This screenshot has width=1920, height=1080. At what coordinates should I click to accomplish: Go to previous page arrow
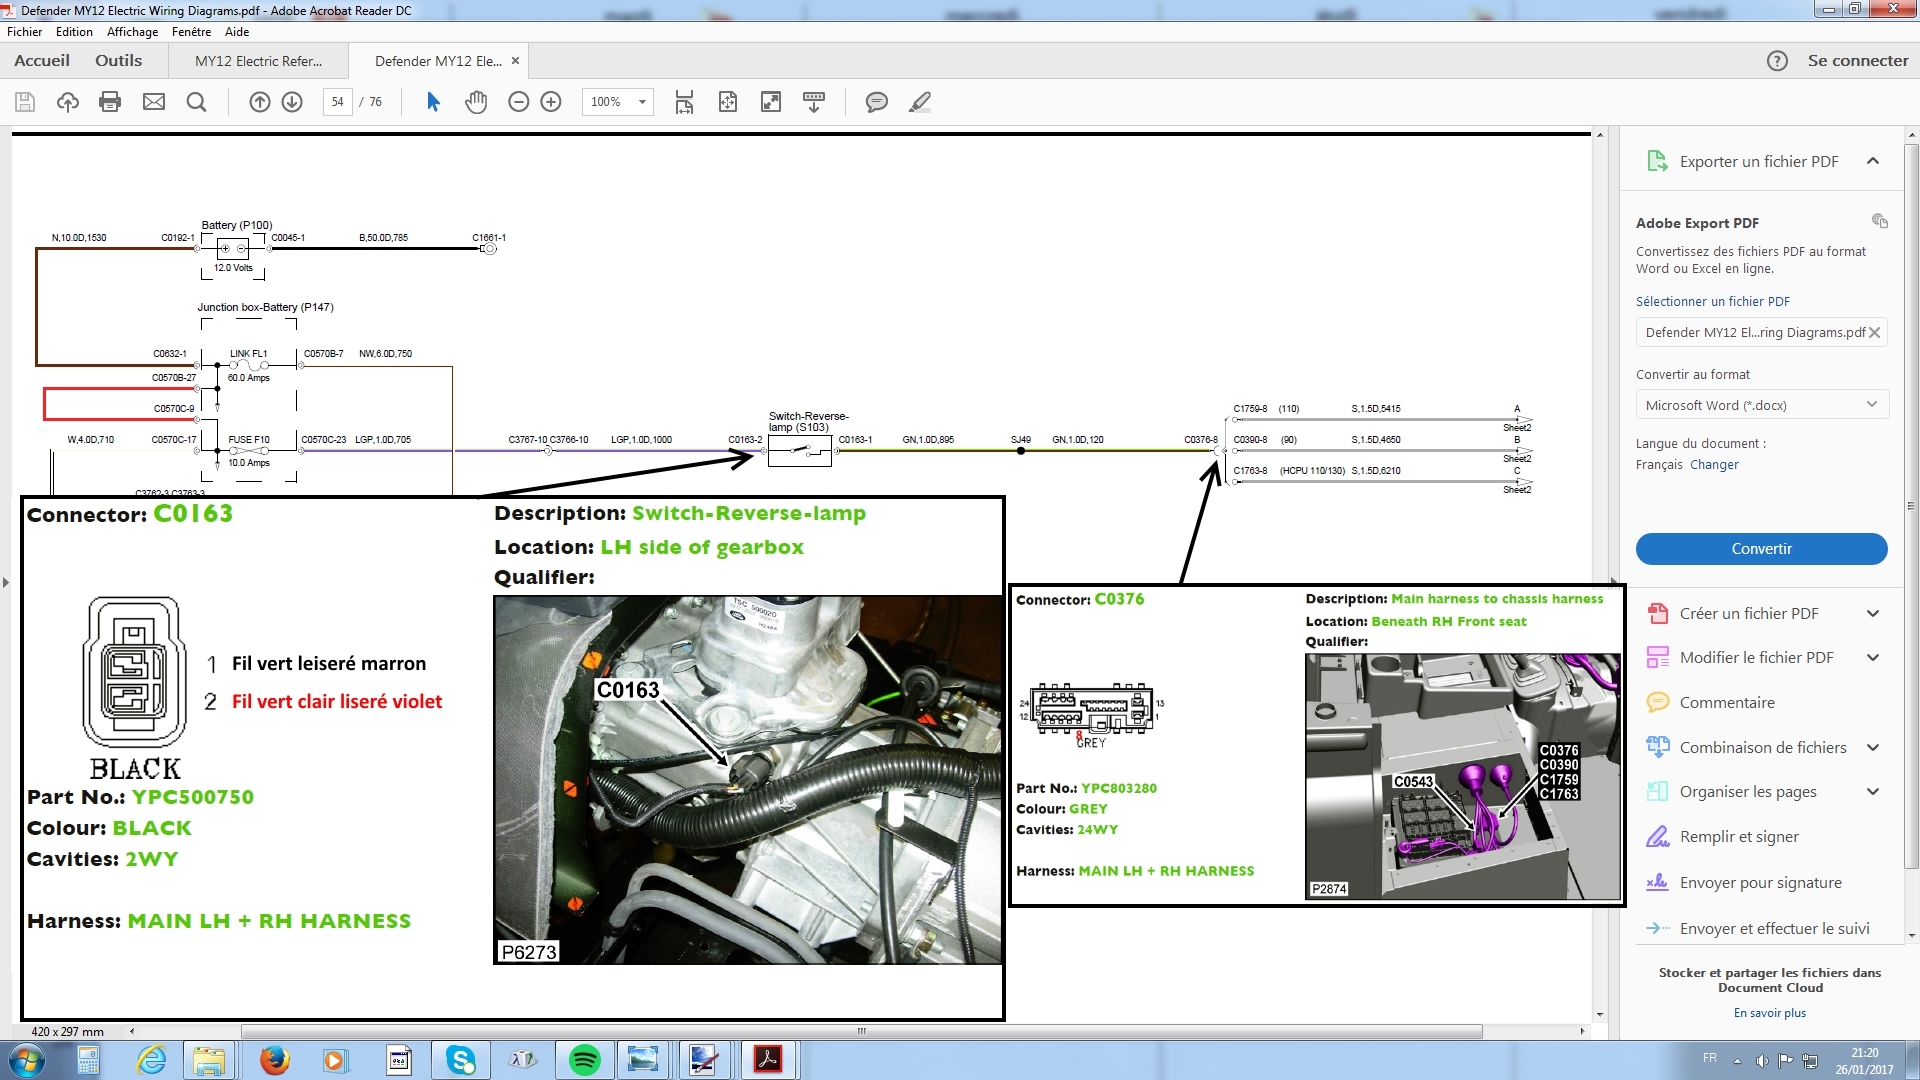click(x=259, y=102)
